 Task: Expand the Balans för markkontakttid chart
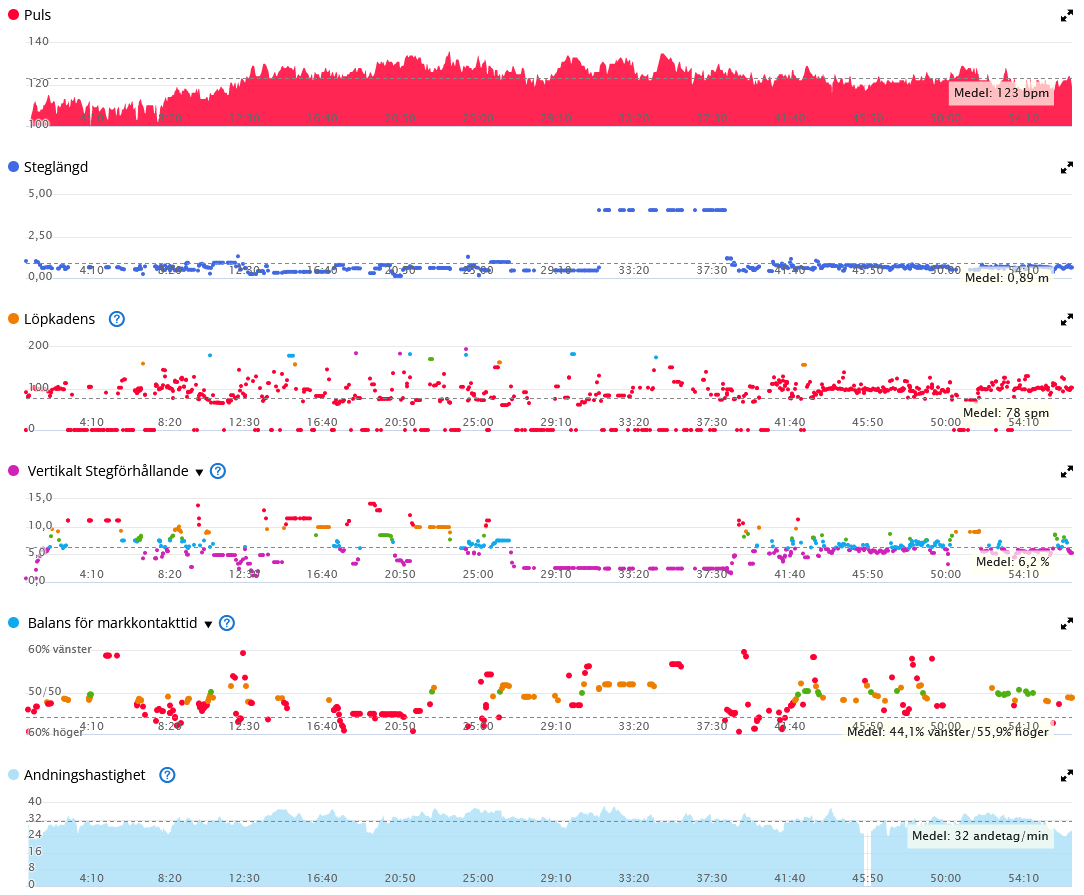tap(1067, 623)
